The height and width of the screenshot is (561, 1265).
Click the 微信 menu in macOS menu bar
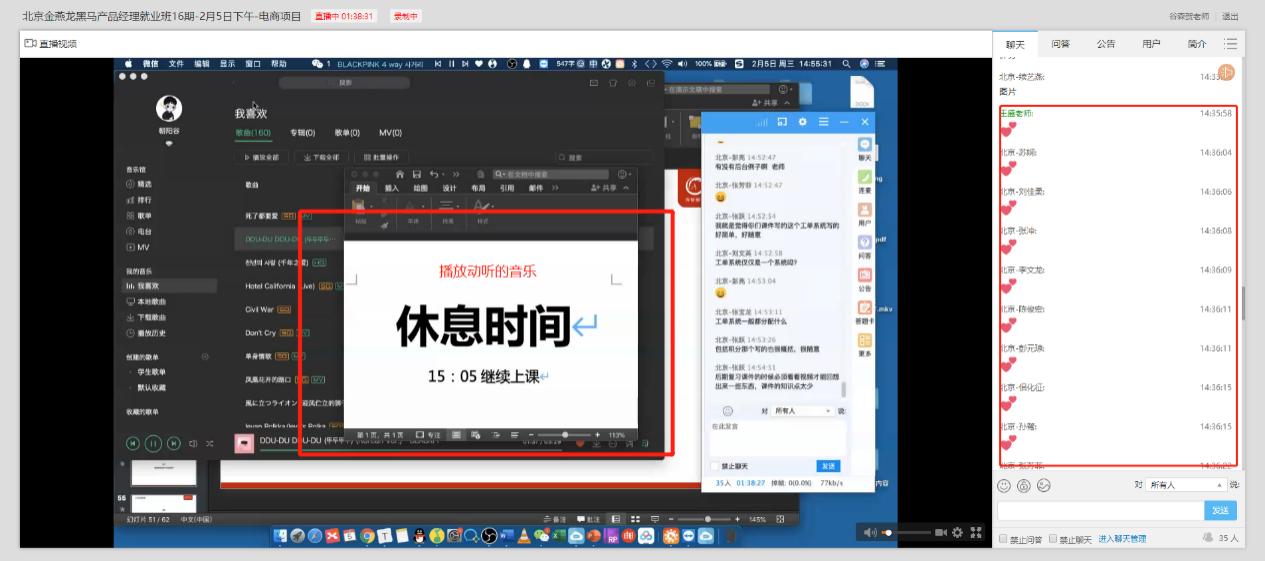pos(150,63)
